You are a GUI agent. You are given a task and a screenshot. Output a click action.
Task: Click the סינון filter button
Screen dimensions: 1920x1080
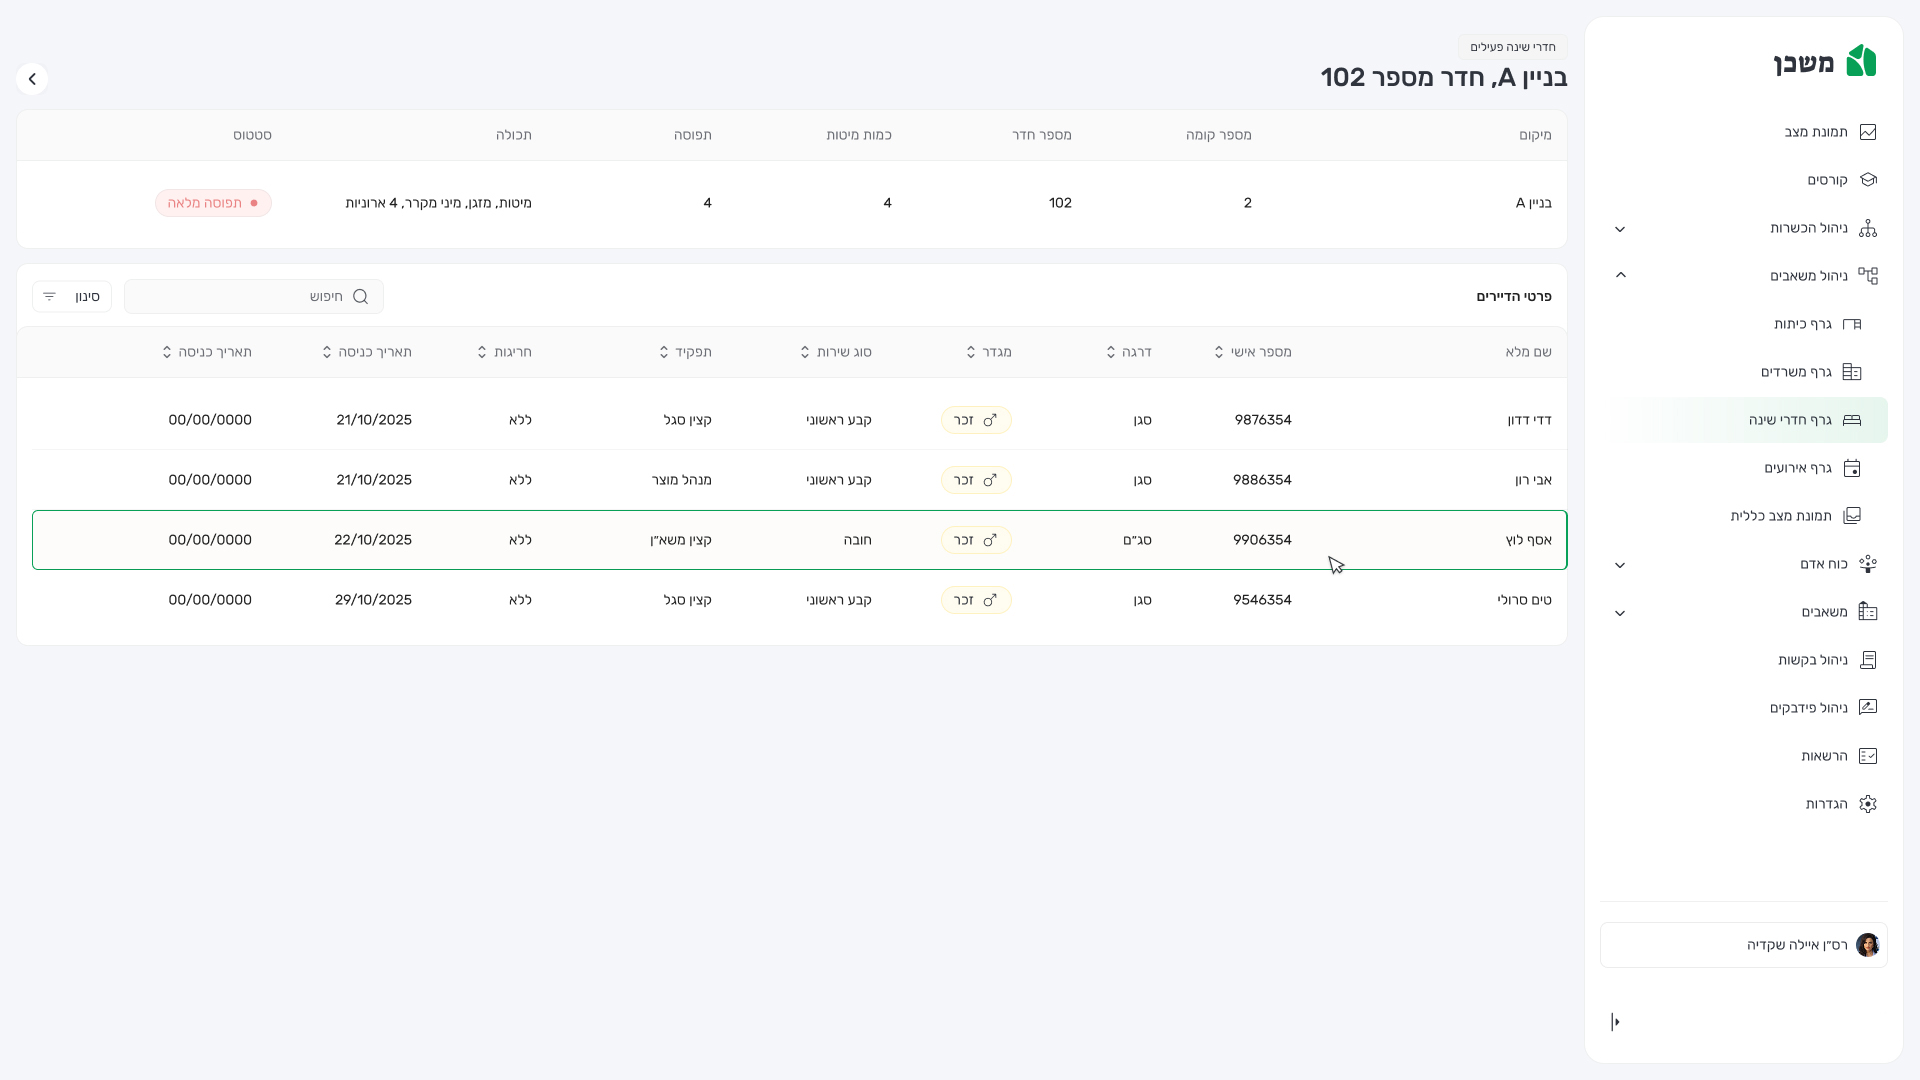click(72, 297)
